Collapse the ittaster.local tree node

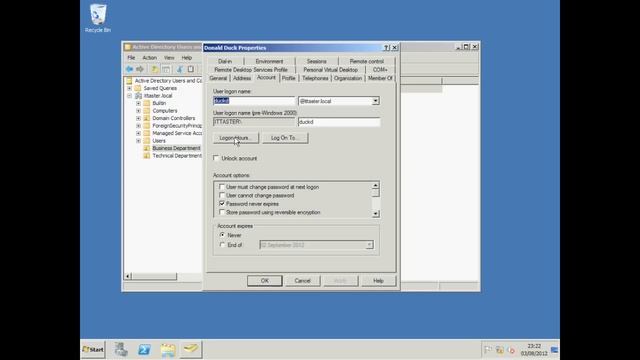(x=130, y=96)
